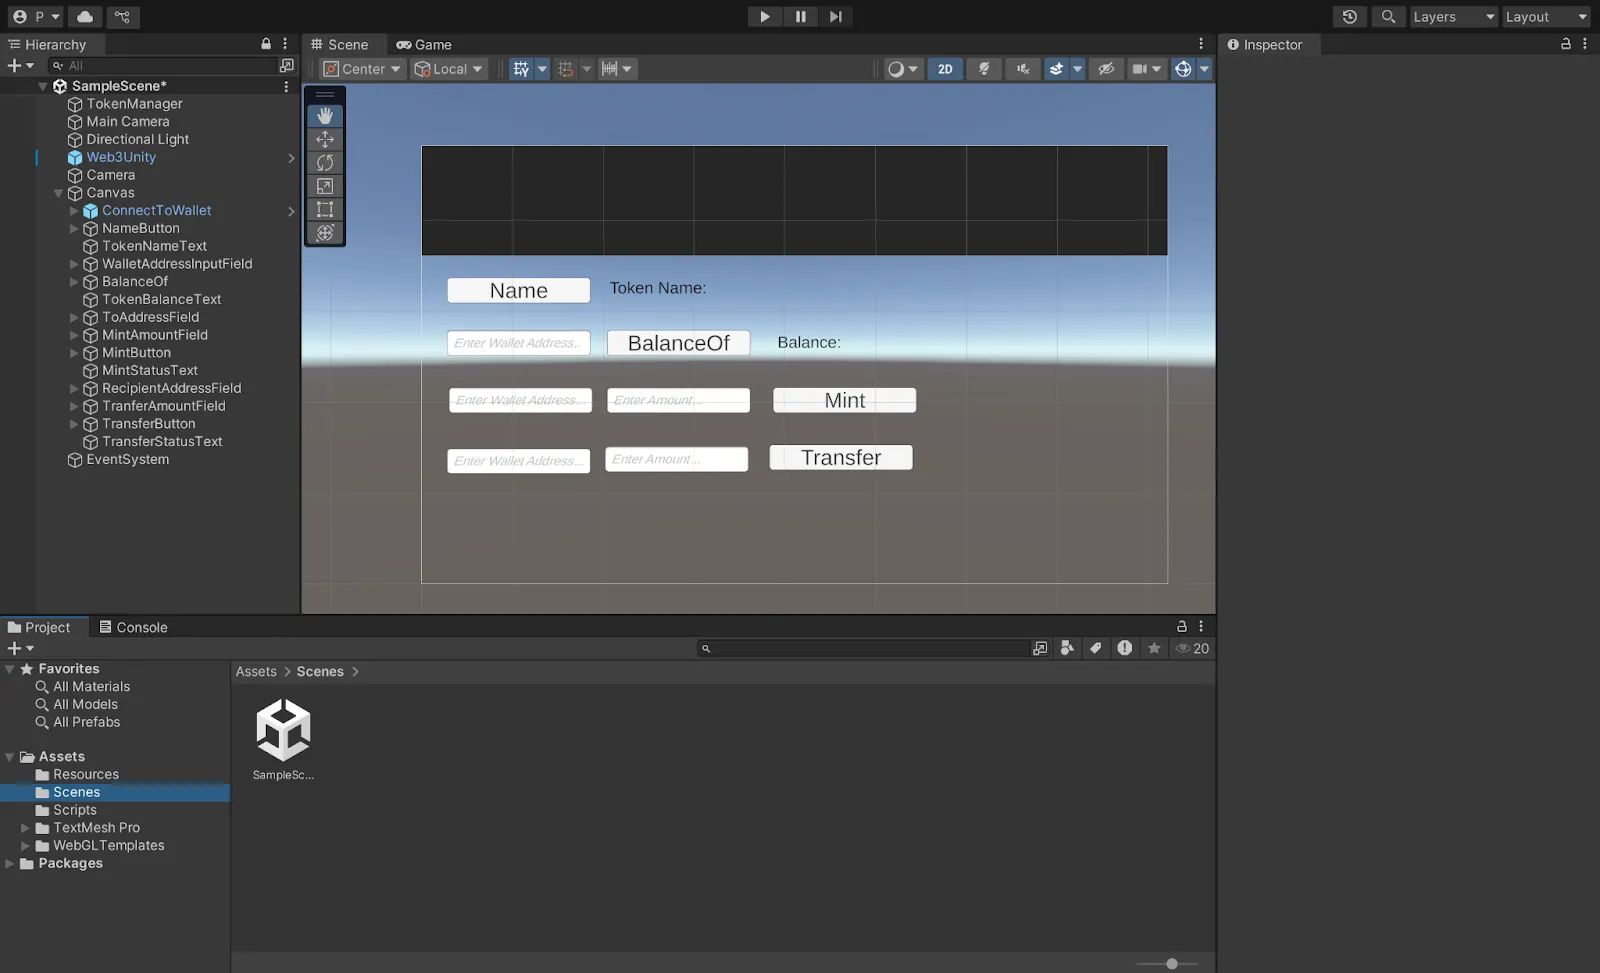This screenshot has height=973, width=1600.
Task: Select the Hand tool in Scene view
Action: tap(325, 116)
